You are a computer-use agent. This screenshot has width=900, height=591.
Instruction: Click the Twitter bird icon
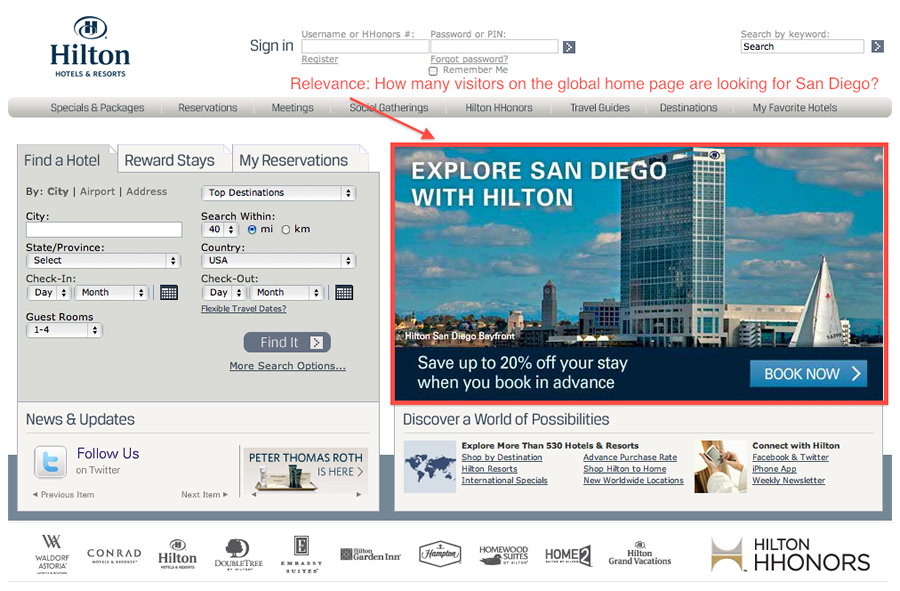pos(51,462)
